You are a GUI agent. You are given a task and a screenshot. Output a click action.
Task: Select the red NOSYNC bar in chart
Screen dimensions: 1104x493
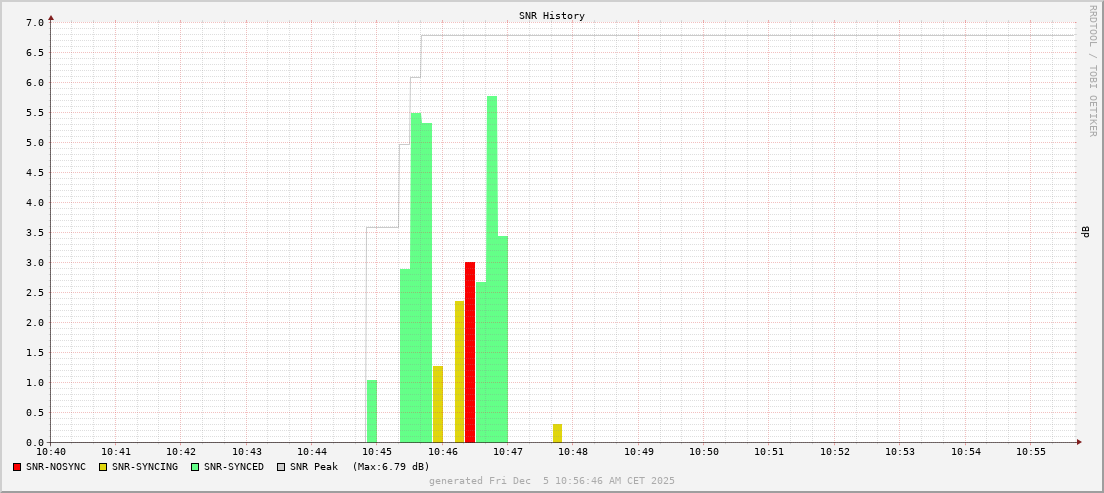click(470, 352)
